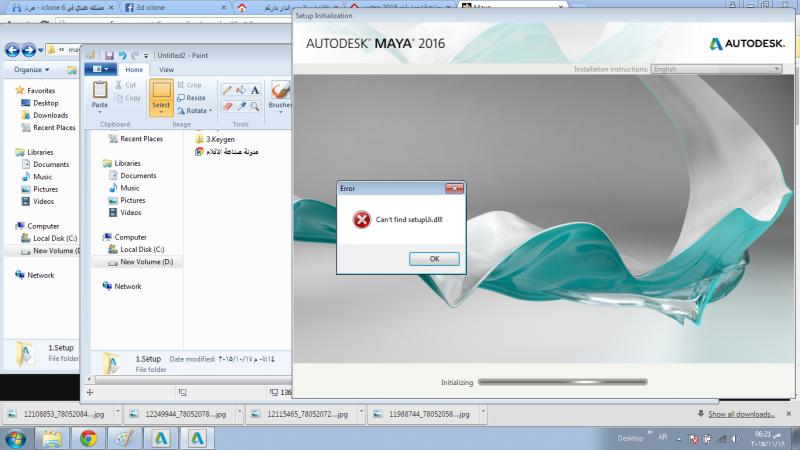Viewport: 800px width, 450px height.
Task: Click Copy in Paint's Clipboard group
Action: tap(128, 97)
